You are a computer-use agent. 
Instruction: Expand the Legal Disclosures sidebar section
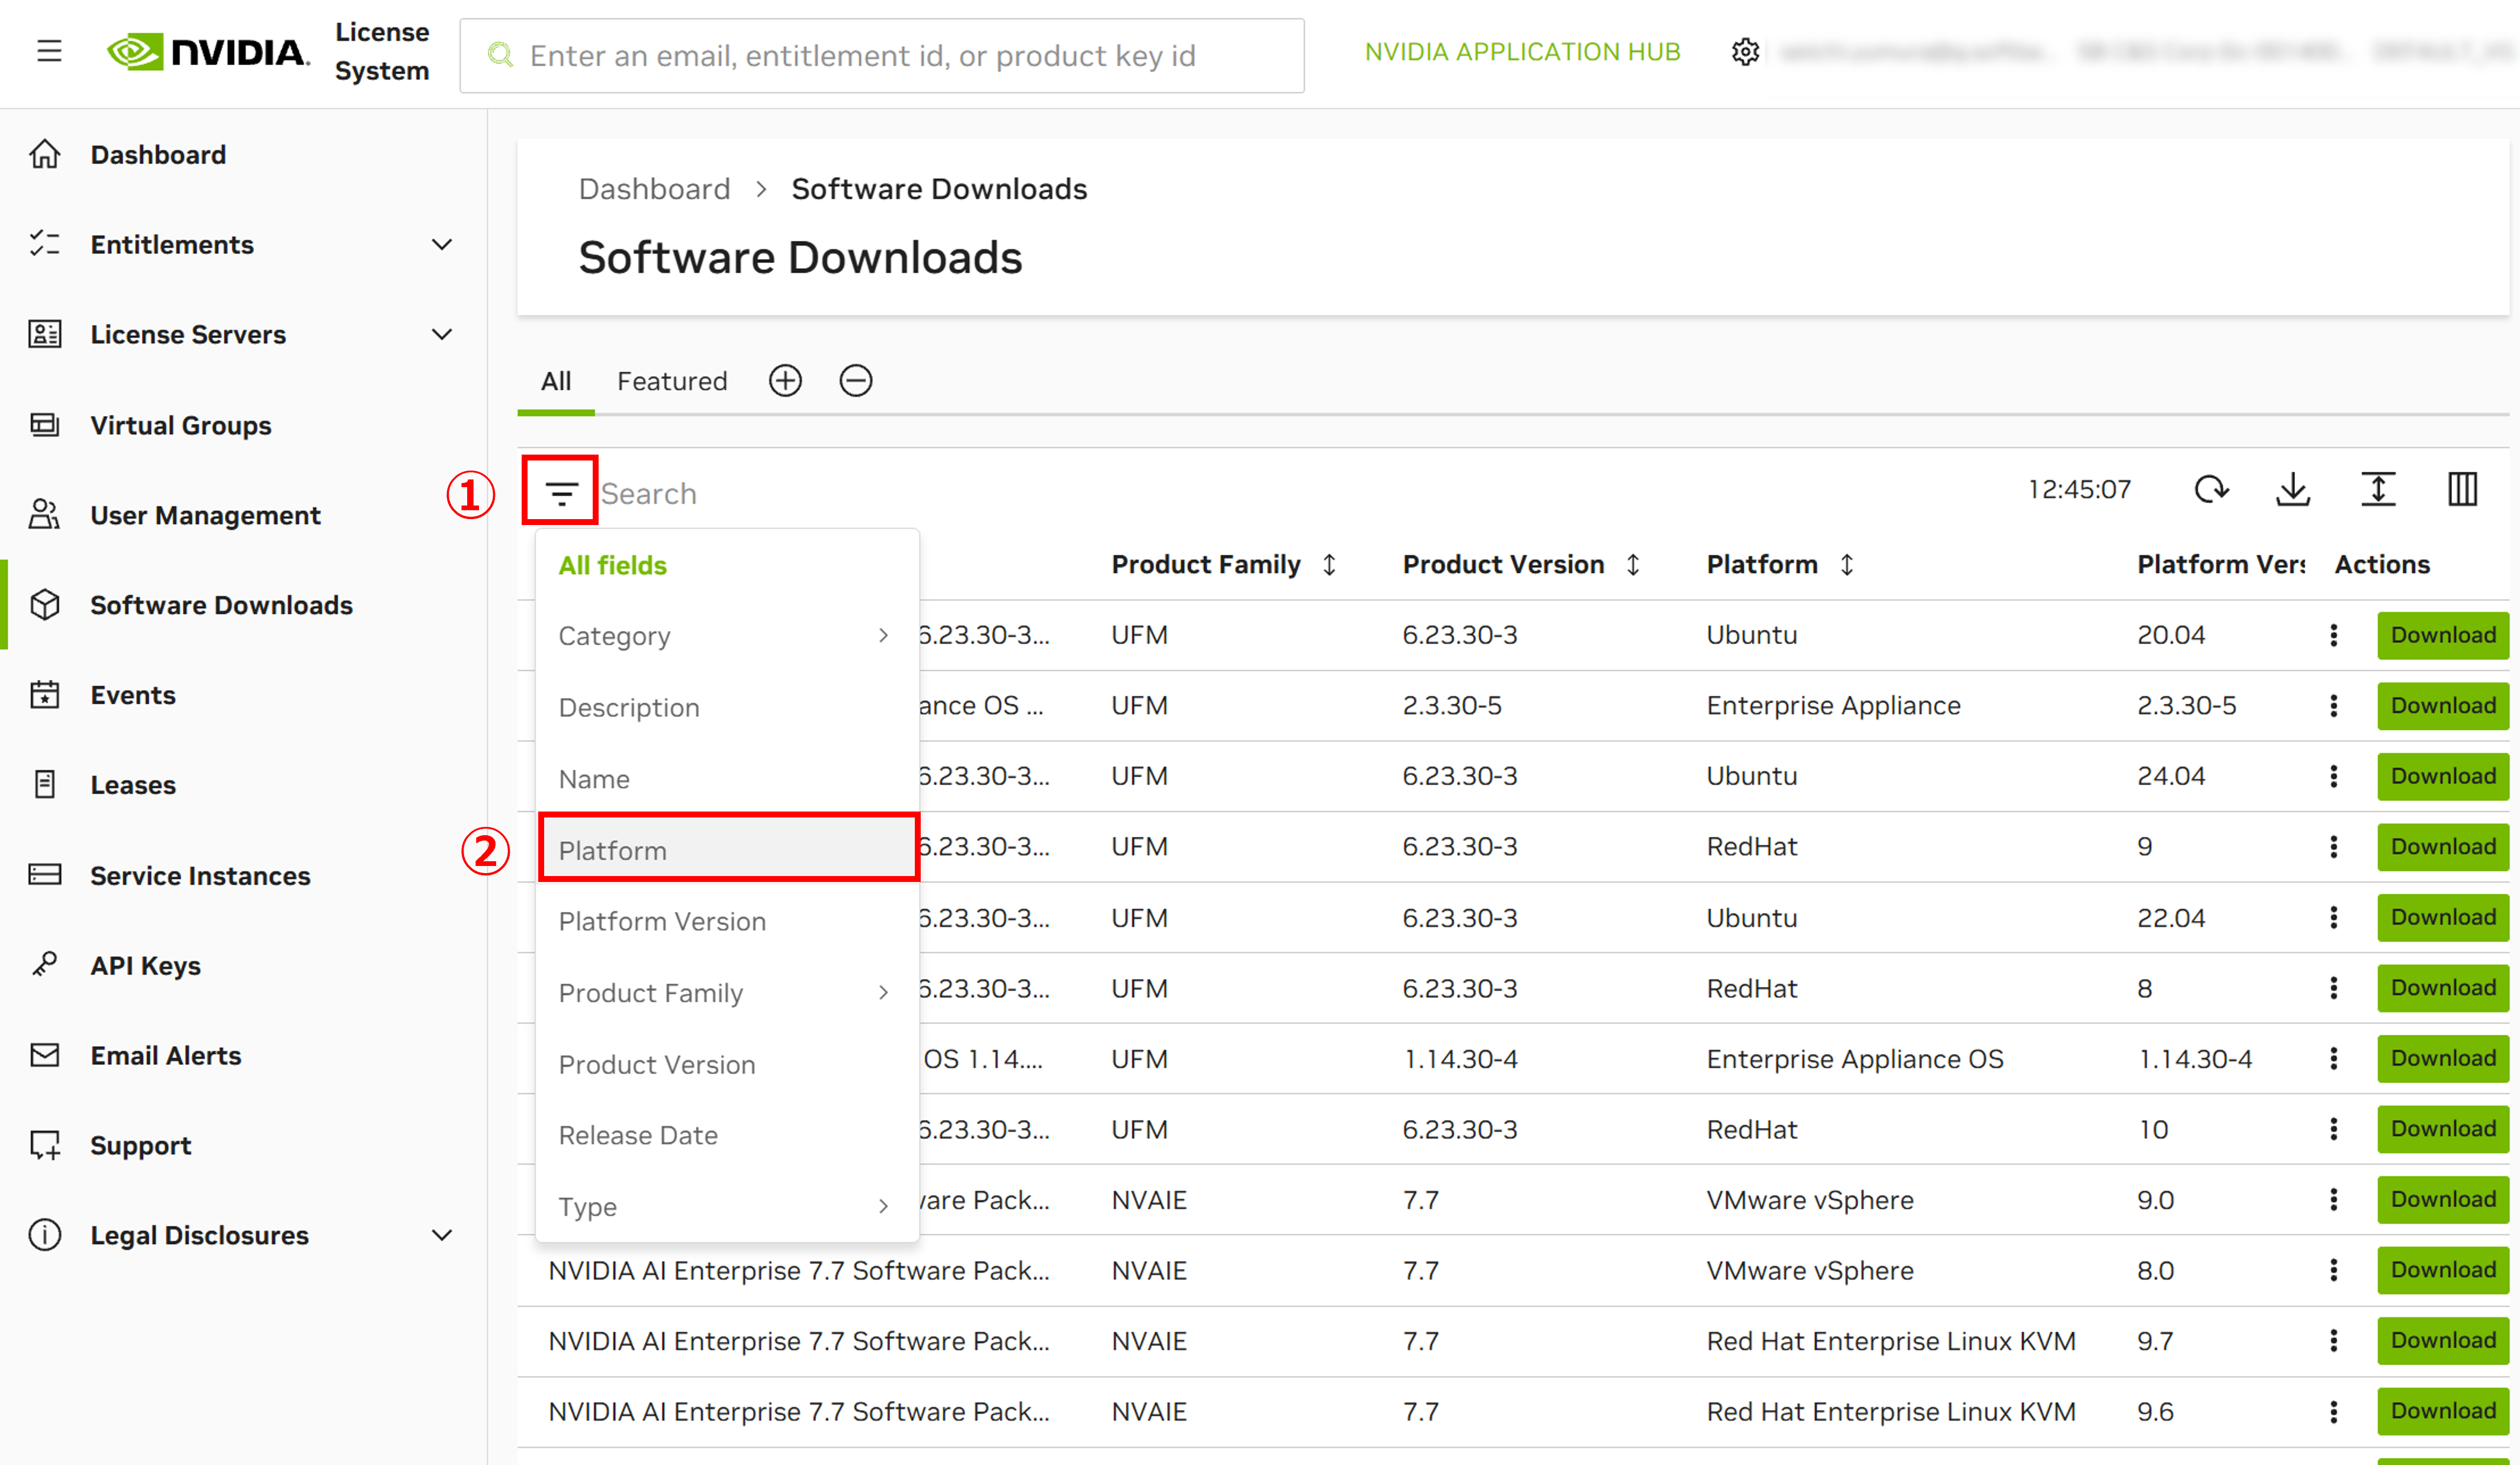coord(442,1236)
